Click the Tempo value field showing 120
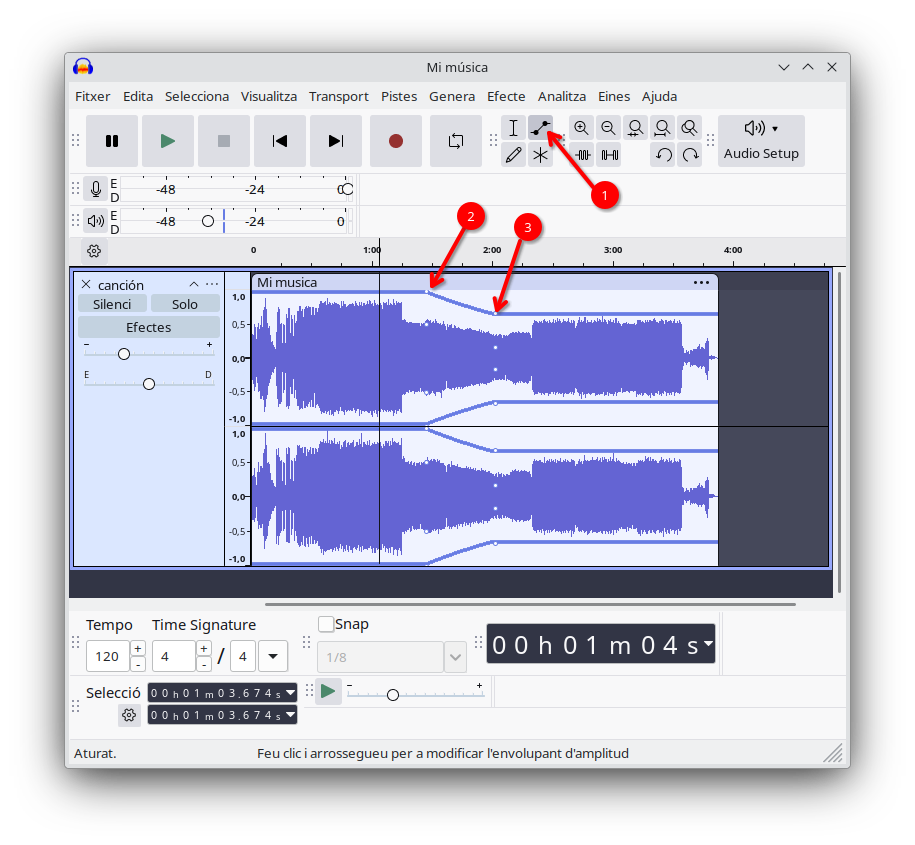 (x=107, y=657)
